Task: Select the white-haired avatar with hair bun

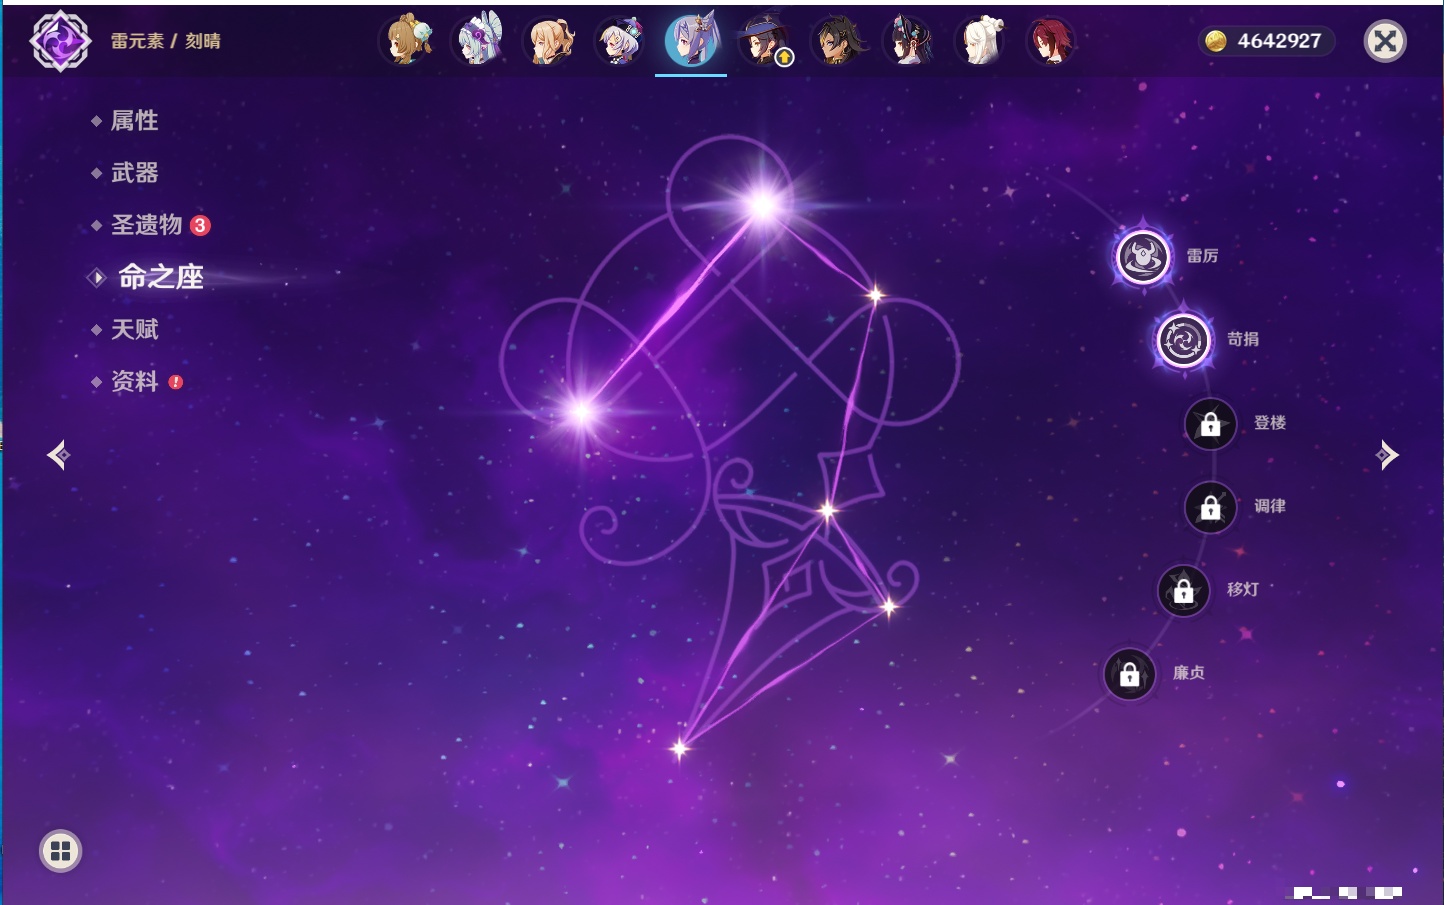Action: pyautogui.click(x=980, y=41)
